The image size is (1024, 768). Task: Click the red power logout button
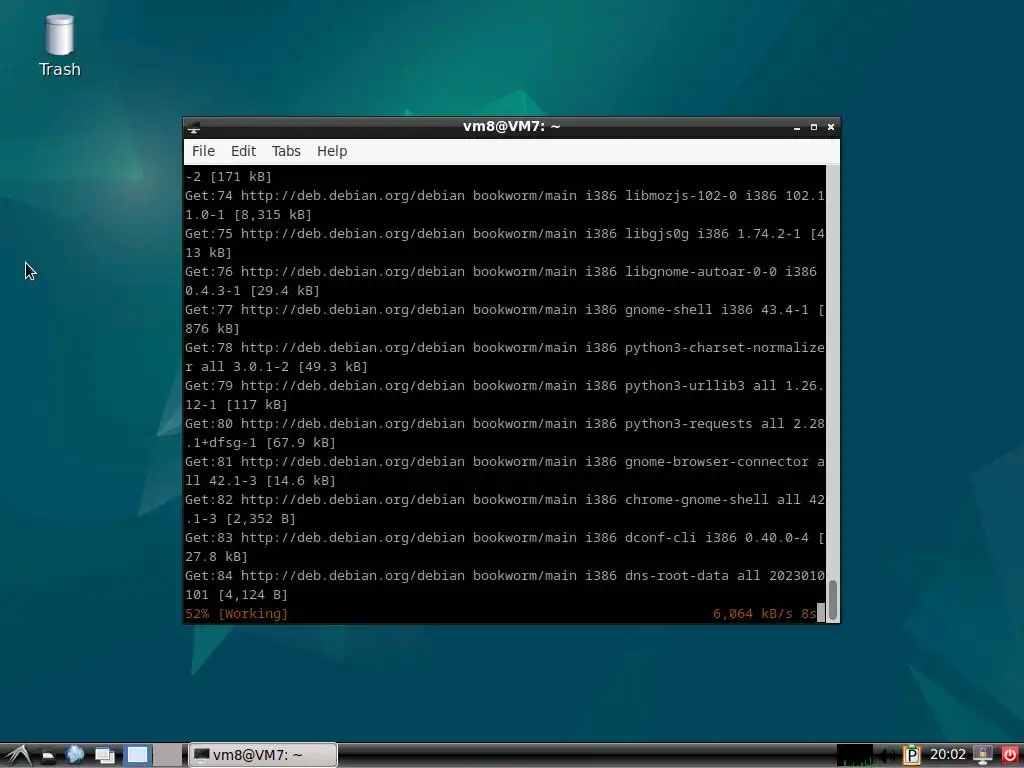pyautogui.click(x=1010, y=755)
